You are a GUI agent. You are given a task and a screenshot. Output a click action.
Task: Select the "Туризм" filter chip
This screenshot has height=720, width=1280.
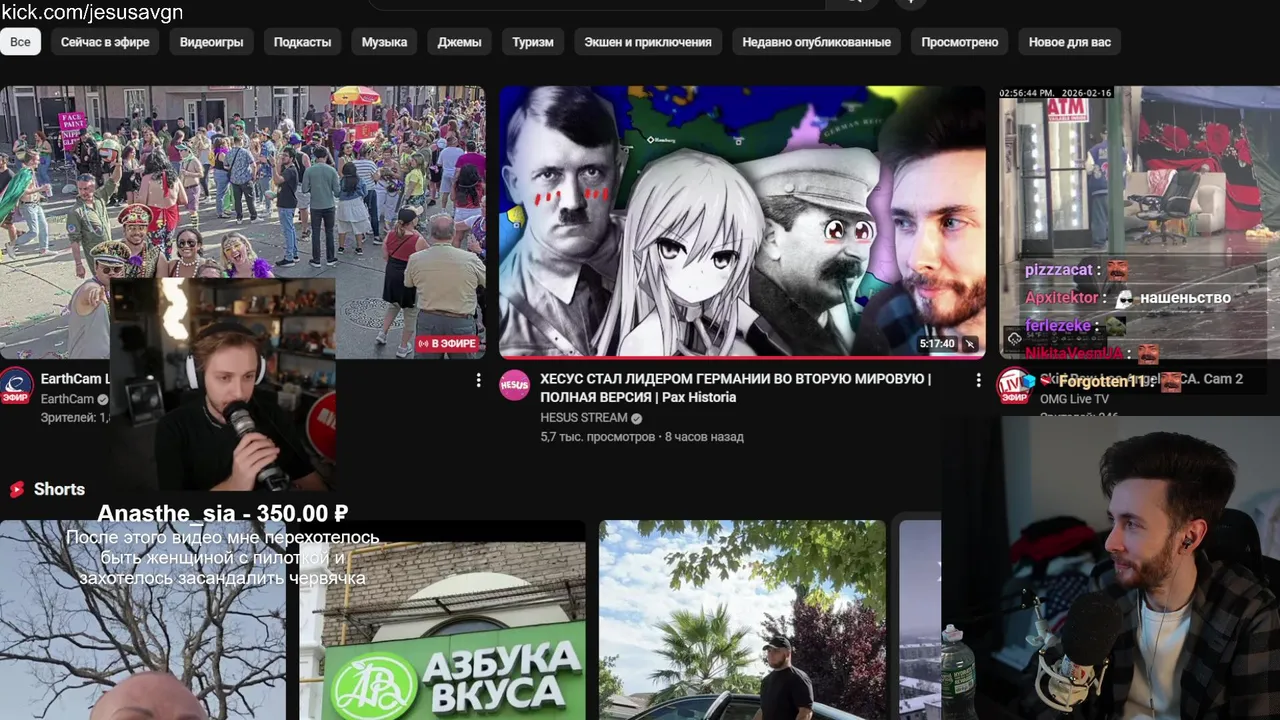533,42
